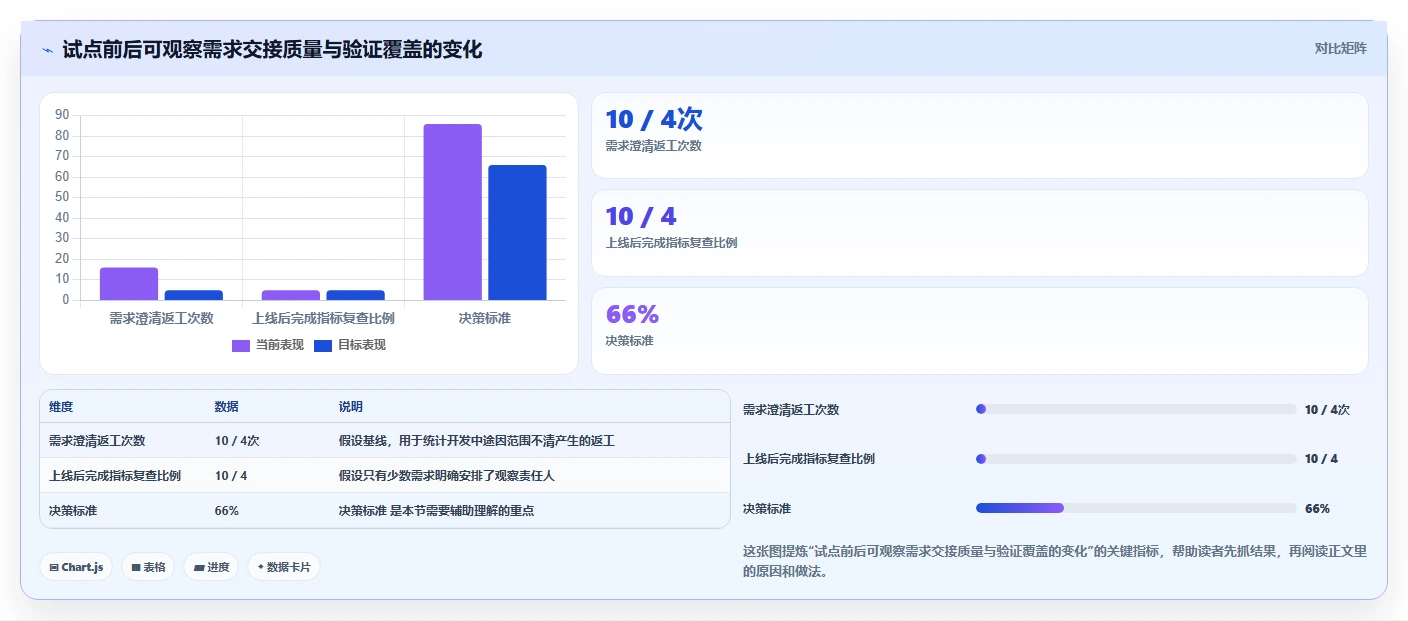Select the 进度 tag pill
The height and width of the screenshot is (621, 1408).
click(x=211, y=567)
